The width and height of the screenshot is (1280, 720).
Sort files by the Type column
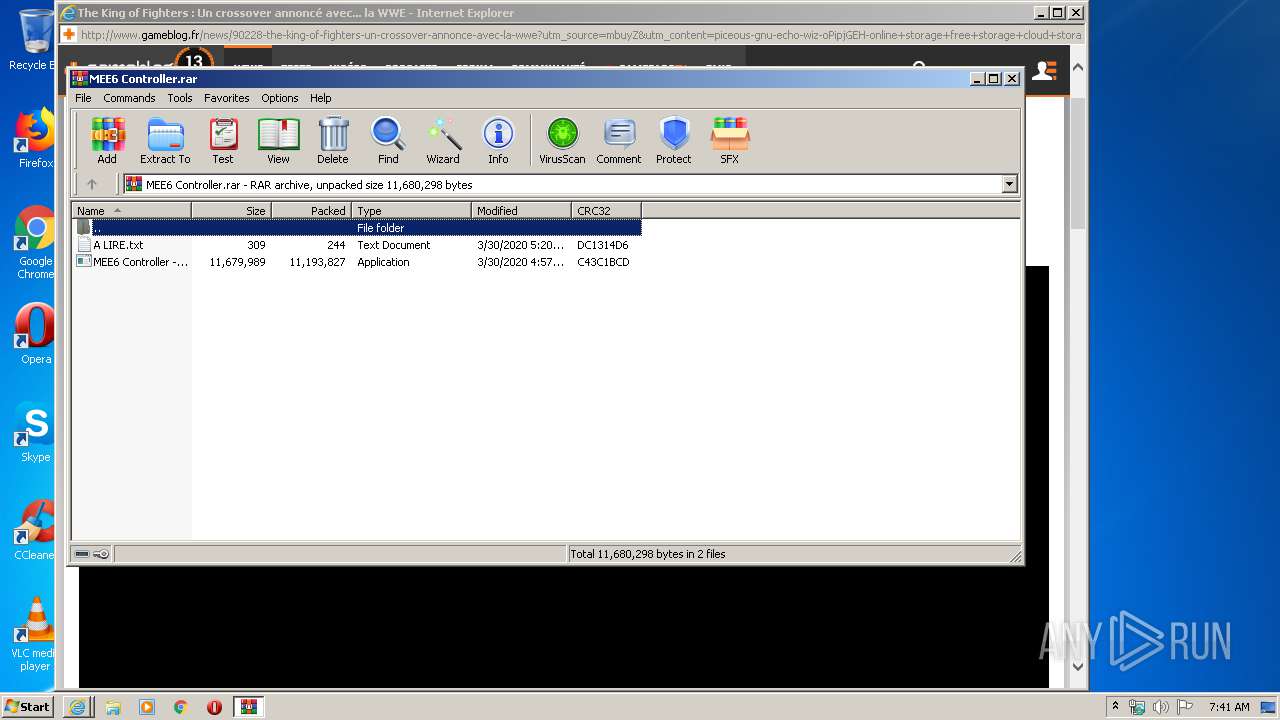point(411,211)
